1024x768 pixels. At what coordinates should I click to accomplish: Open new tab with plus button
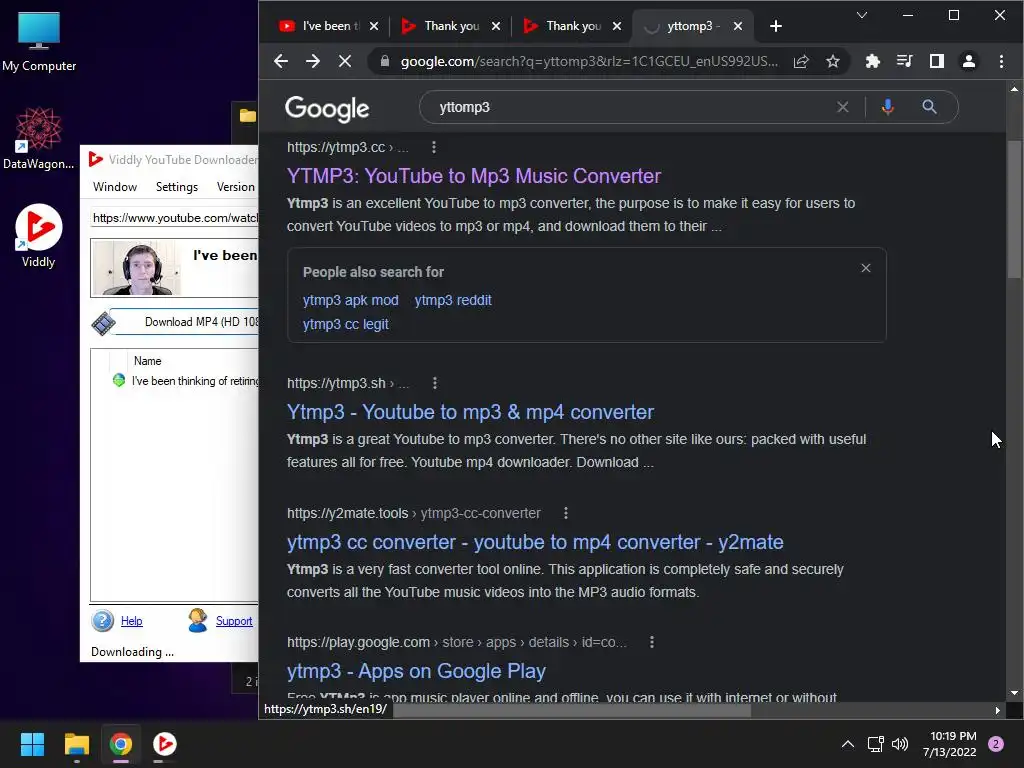point(776,26)
